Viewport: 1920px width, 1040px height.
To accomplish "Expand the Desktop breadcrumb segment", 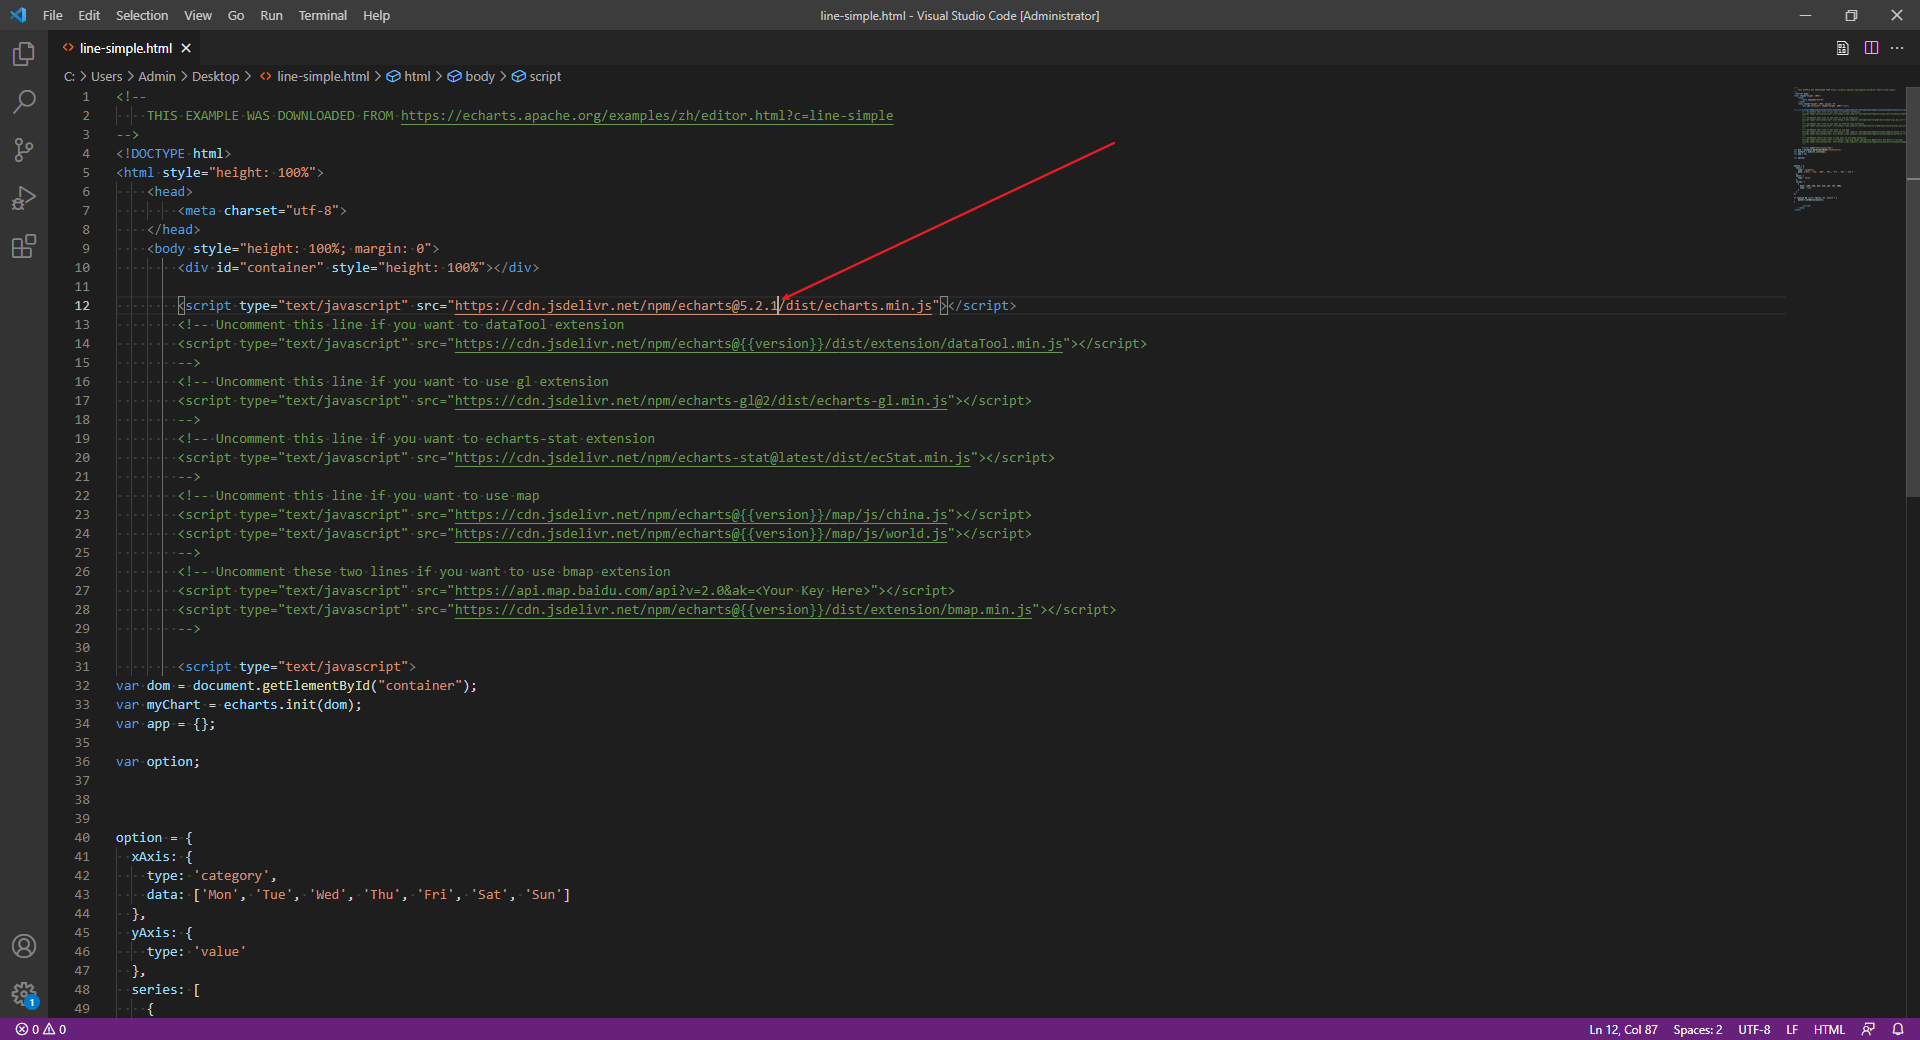I will coord(215,76).
